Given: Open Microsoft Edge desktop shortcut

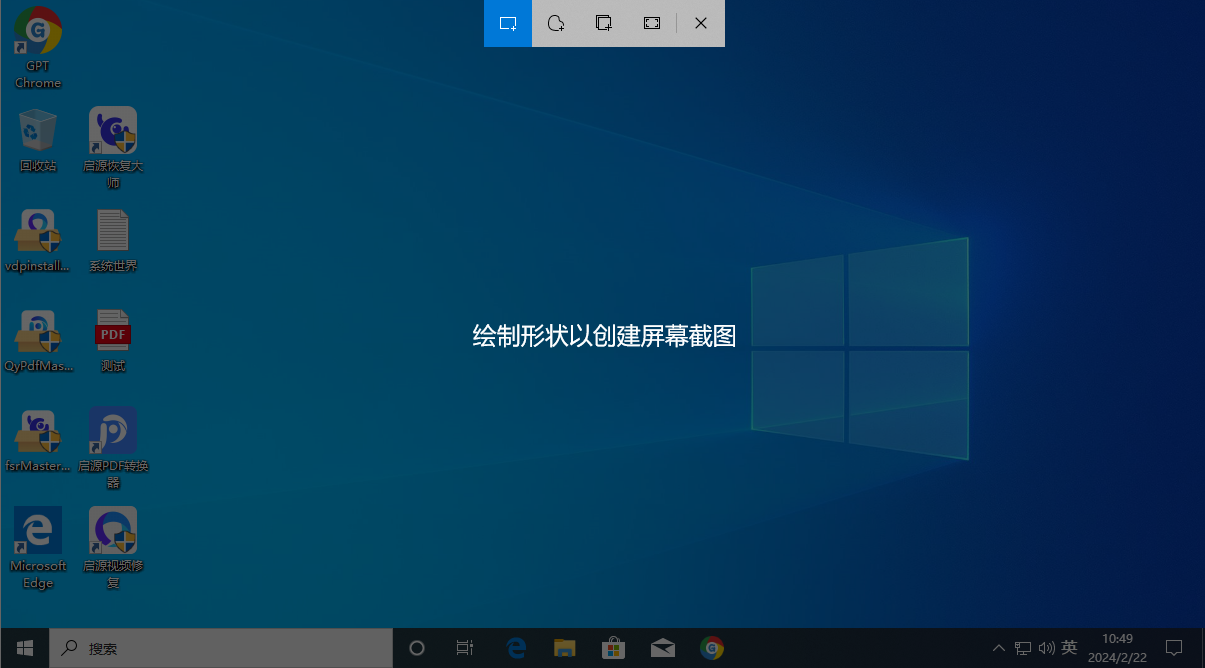Looking at the screenshot, I should pyautogui.click(x=38, y=548).
